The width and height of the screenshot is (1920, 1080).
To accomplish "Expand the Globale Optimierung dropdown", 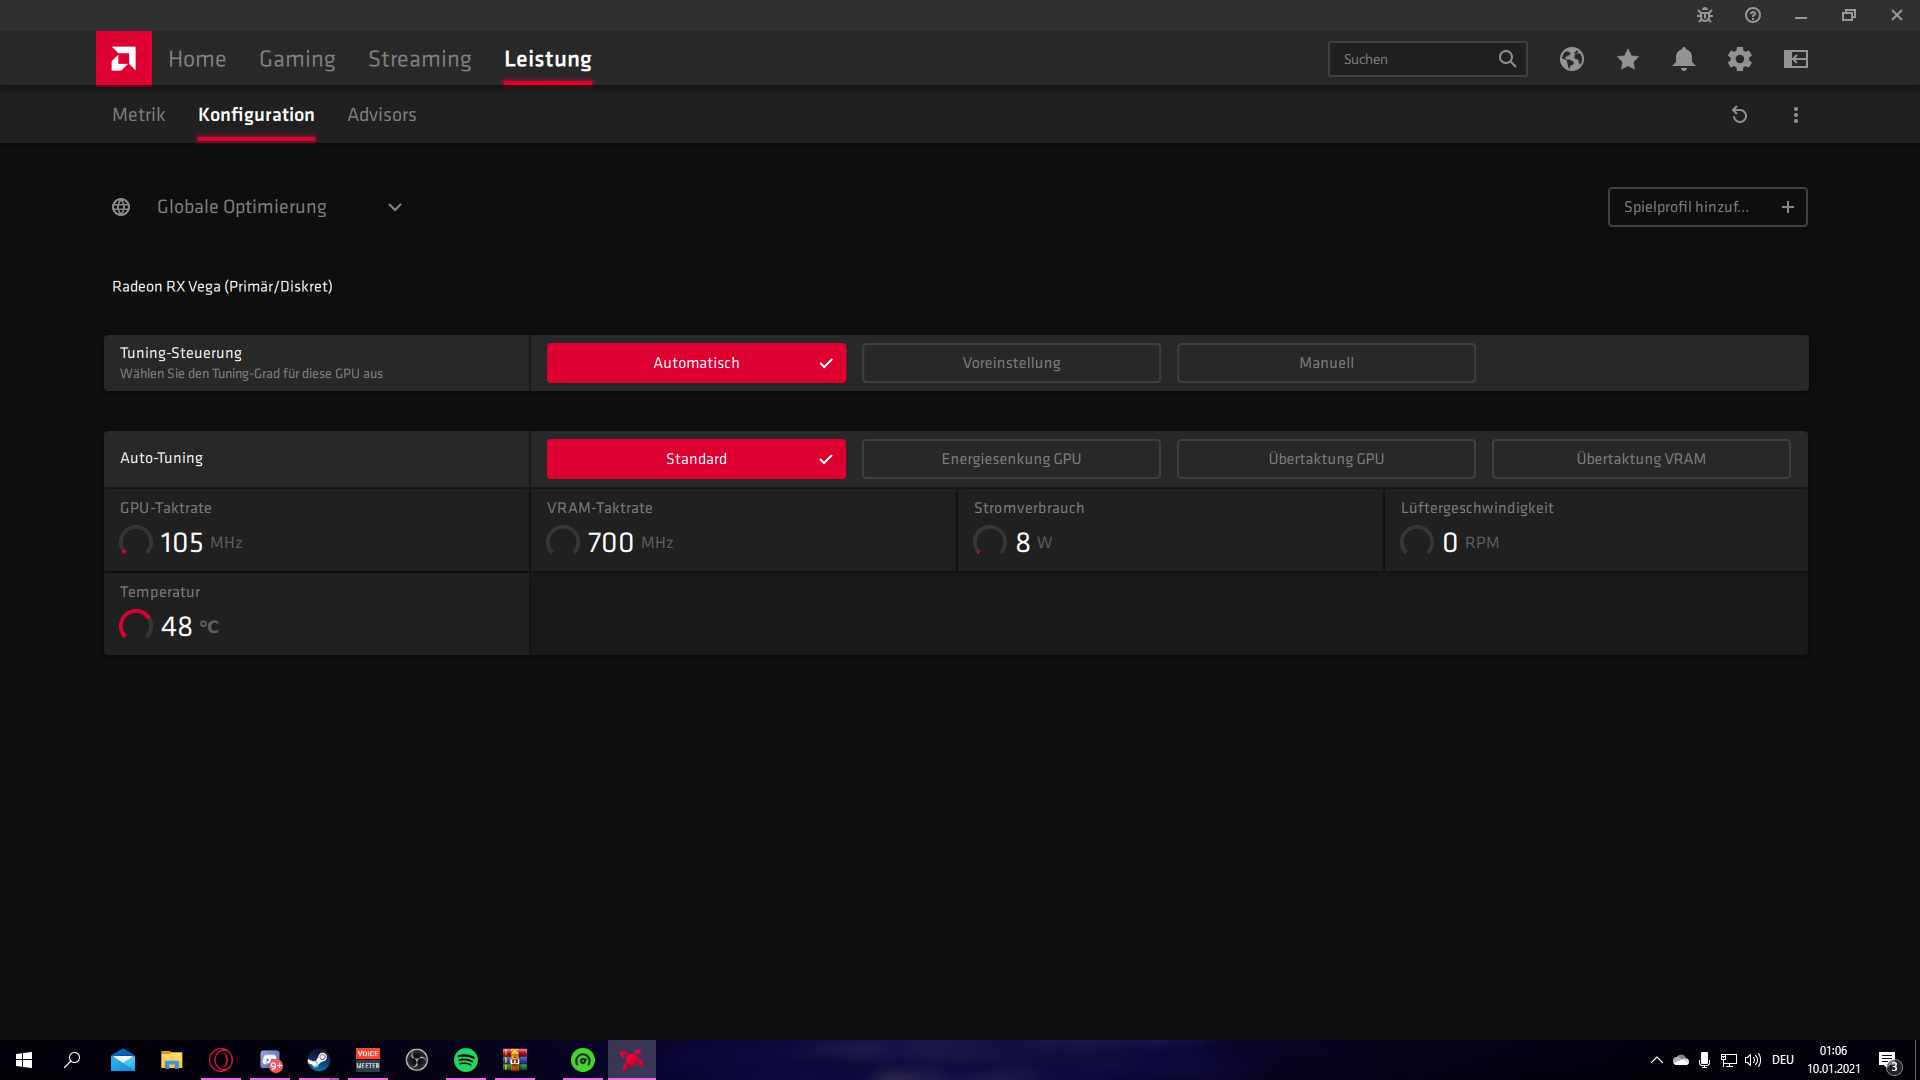I will 395,207.
